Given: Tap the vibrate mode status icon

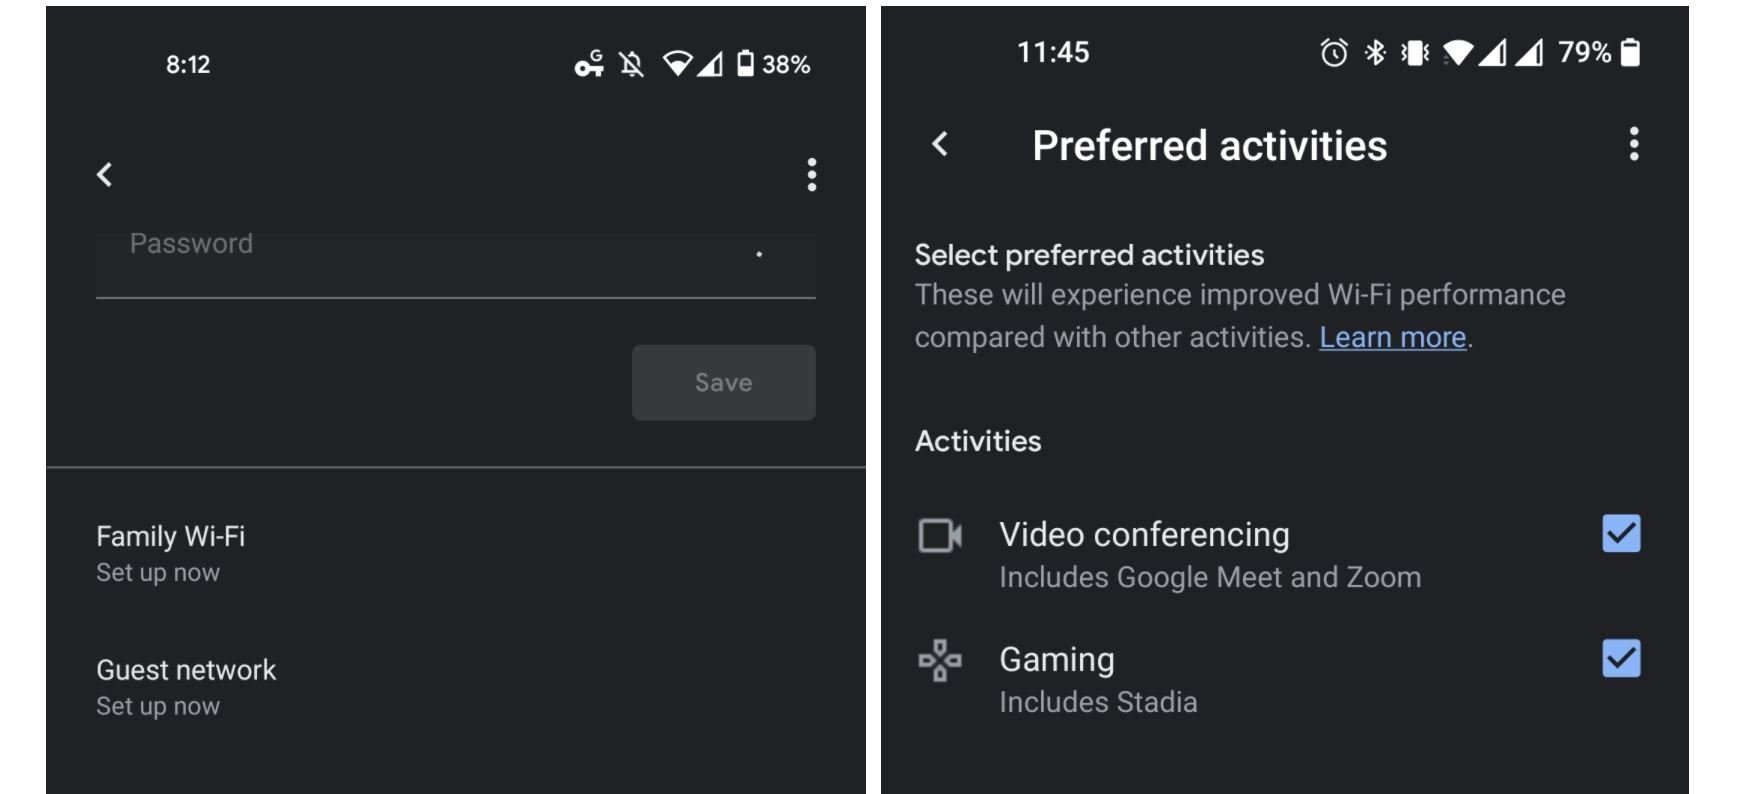Looking at the screenshot, I should [1415, 53].
